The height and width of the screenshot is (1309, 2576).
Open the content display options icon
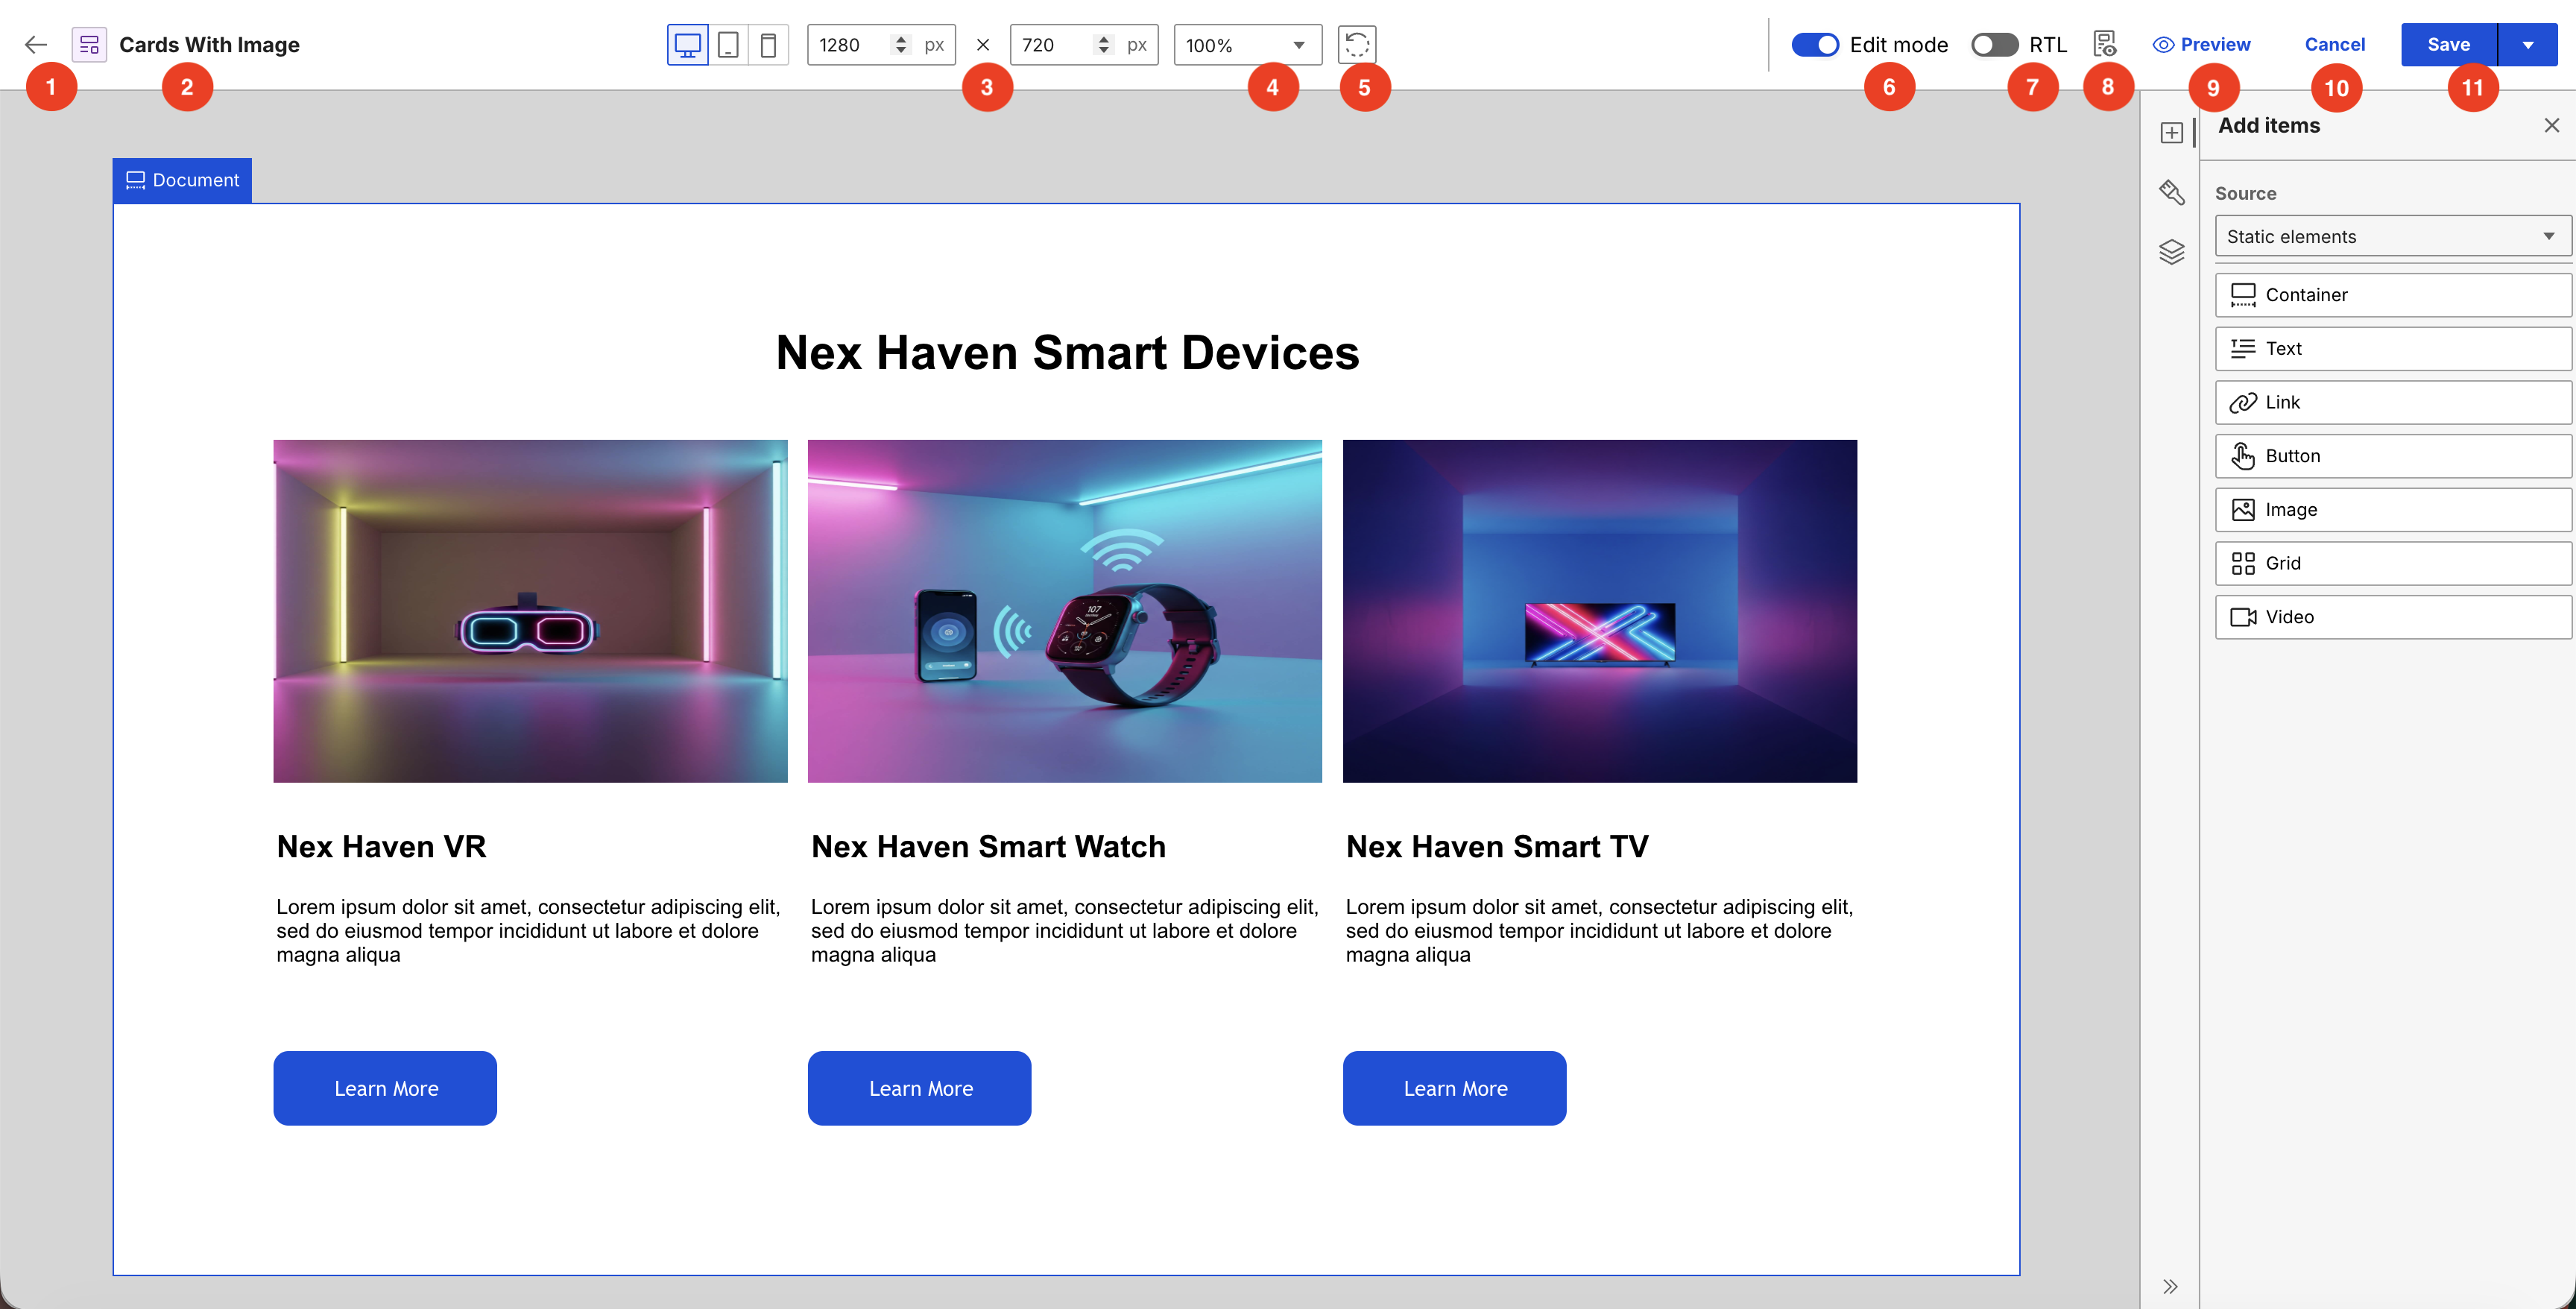pyautogui.click(x=2105, y=44)
